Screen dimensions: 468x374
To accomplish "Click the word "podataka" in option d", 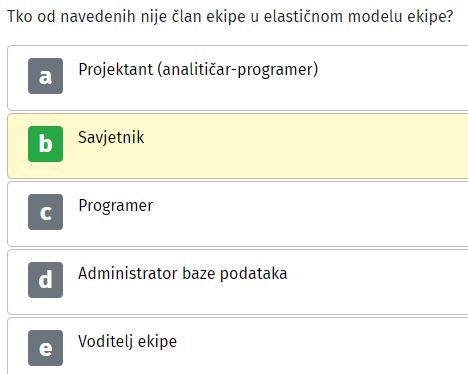I will (x=253, y=274).
